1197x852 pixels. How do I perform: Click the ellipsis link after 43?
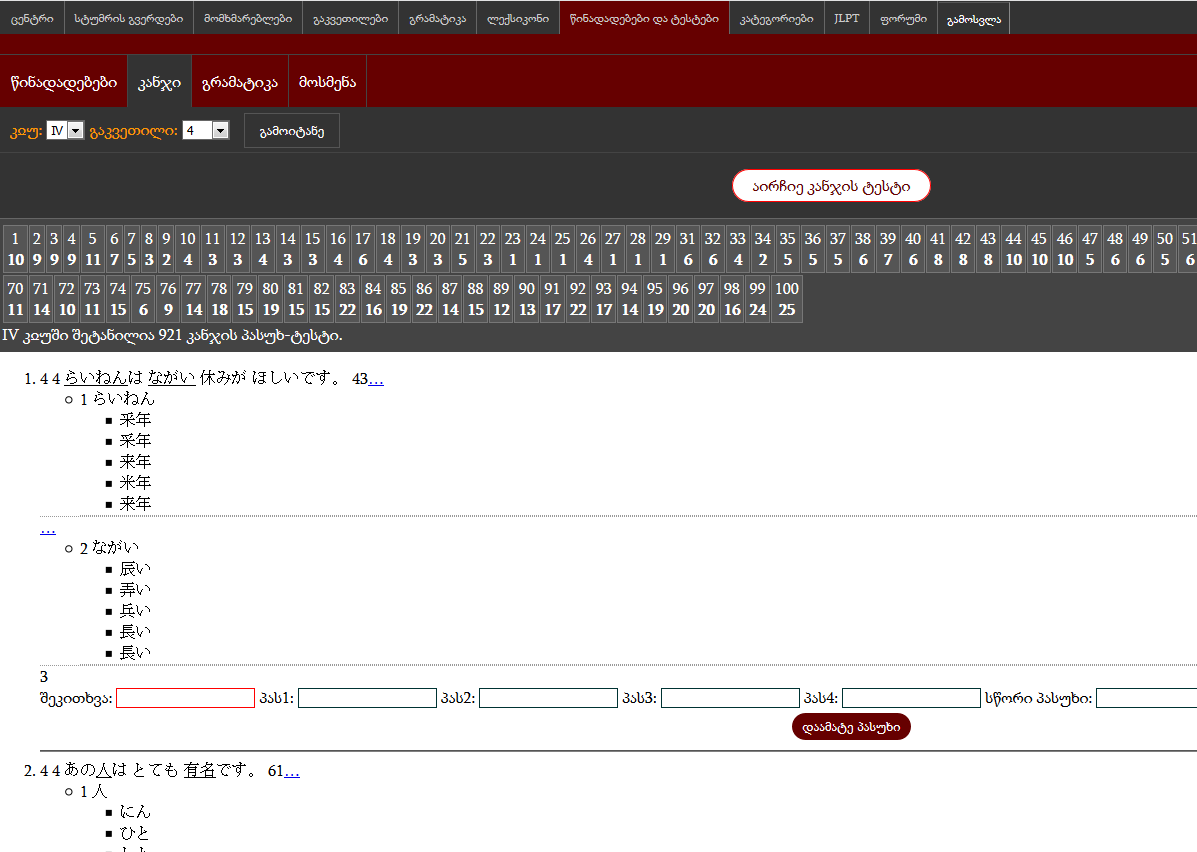(x=376, y=379)
